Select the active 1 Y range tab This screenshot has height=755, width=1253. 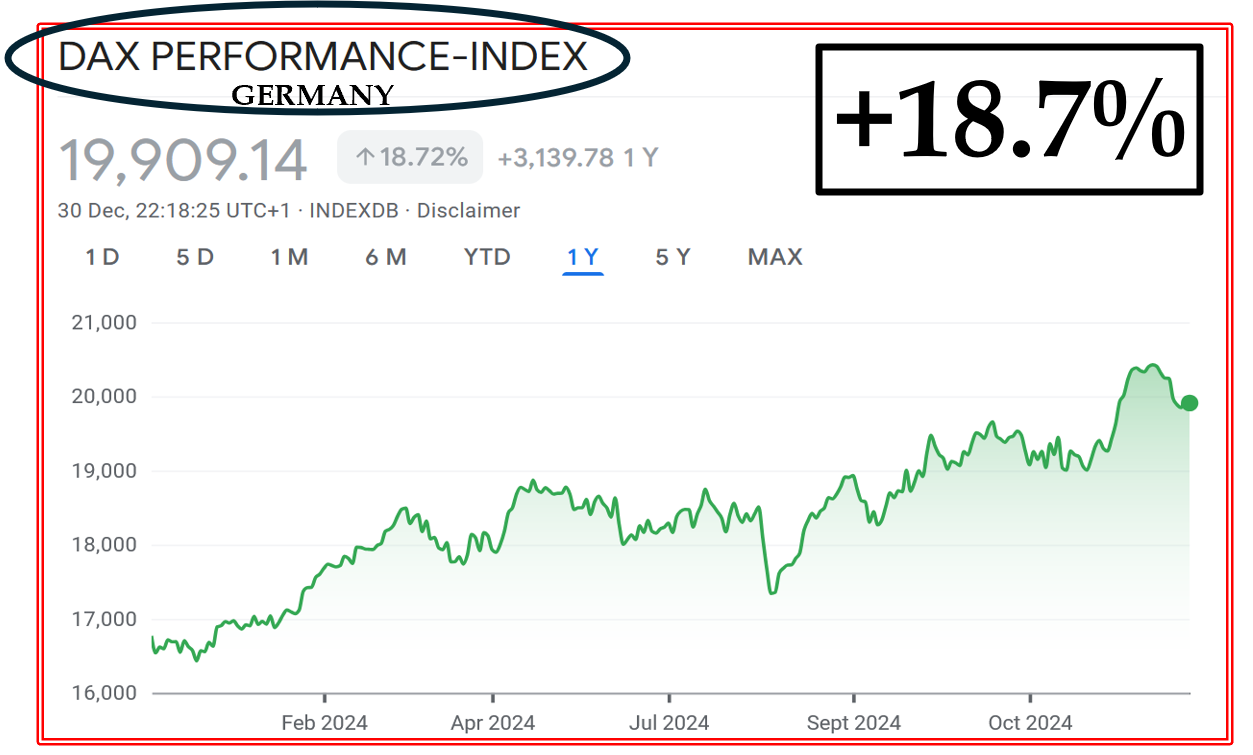[583, 257]
